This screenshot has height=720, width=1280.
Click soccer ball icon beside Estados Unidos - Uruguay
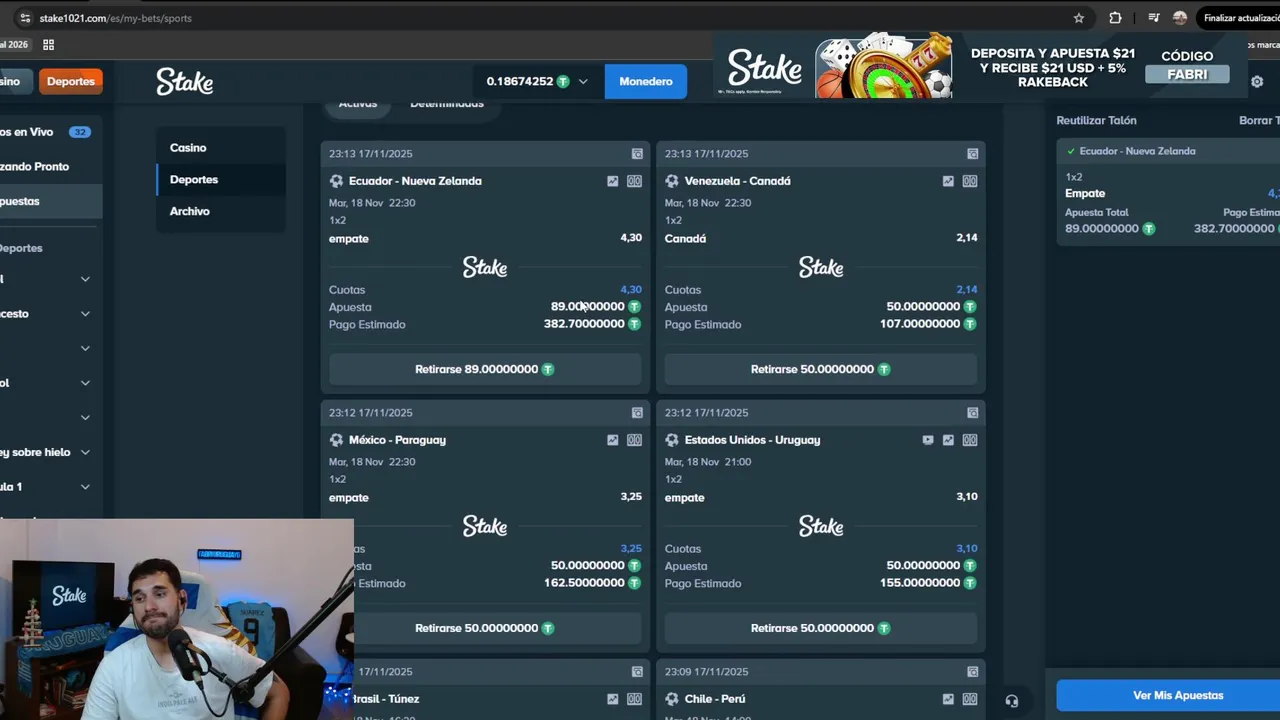click(672, 440)
